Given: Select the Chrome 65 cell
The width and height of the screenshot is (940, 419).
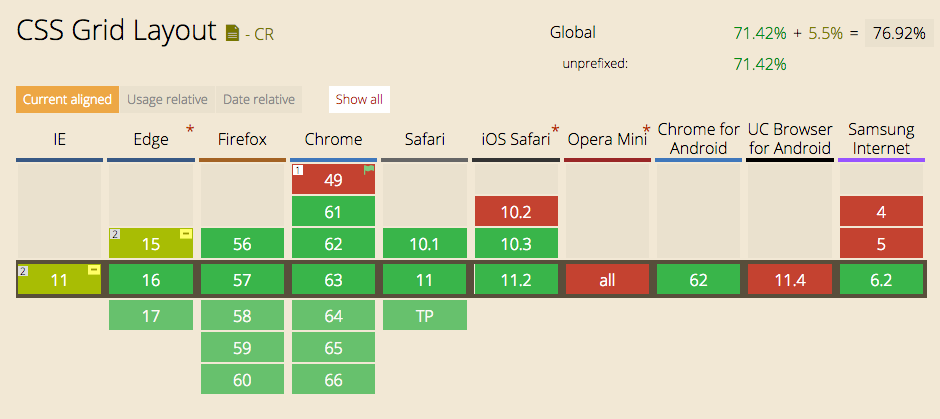Looking at the screenshot, I should [333, 347].
